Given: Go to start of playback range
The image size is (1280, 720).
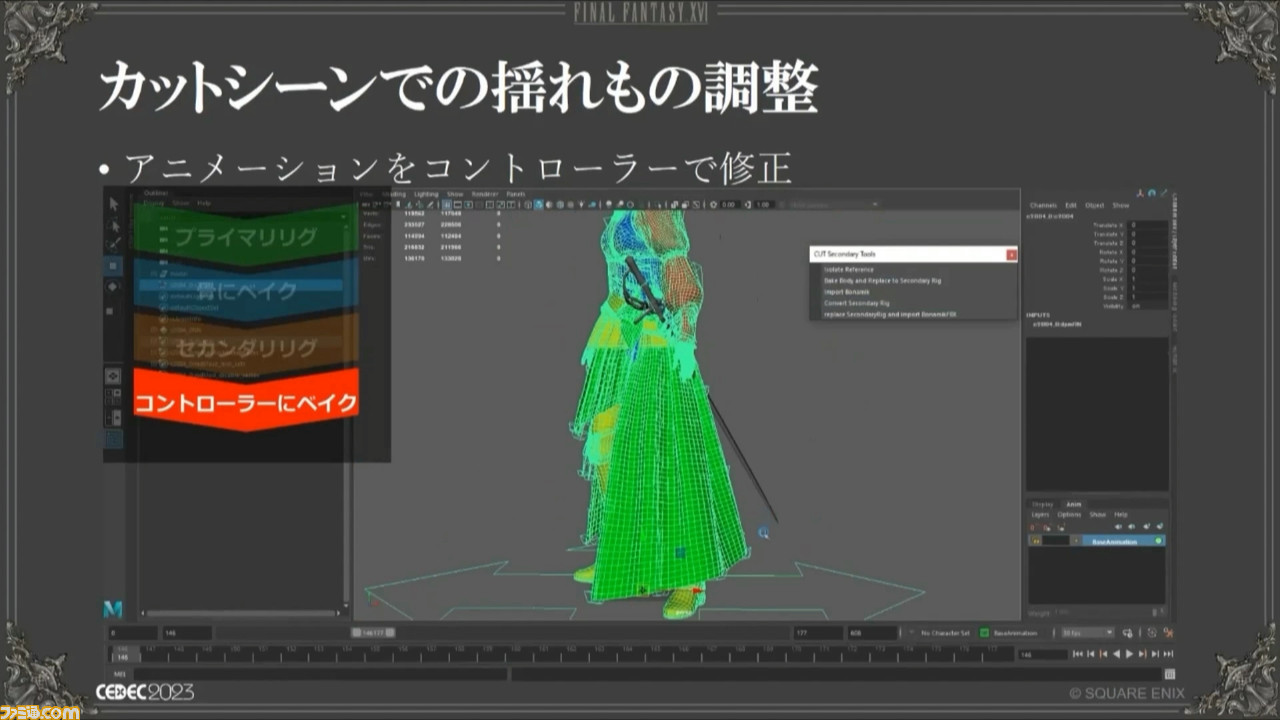Looking at the screenshot, I should (x=1077, y=654).
